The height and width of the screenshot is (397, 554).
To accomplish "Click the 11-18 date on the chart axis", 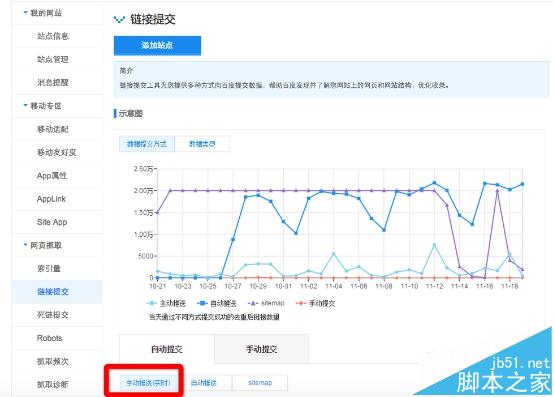I will point(510,286).
